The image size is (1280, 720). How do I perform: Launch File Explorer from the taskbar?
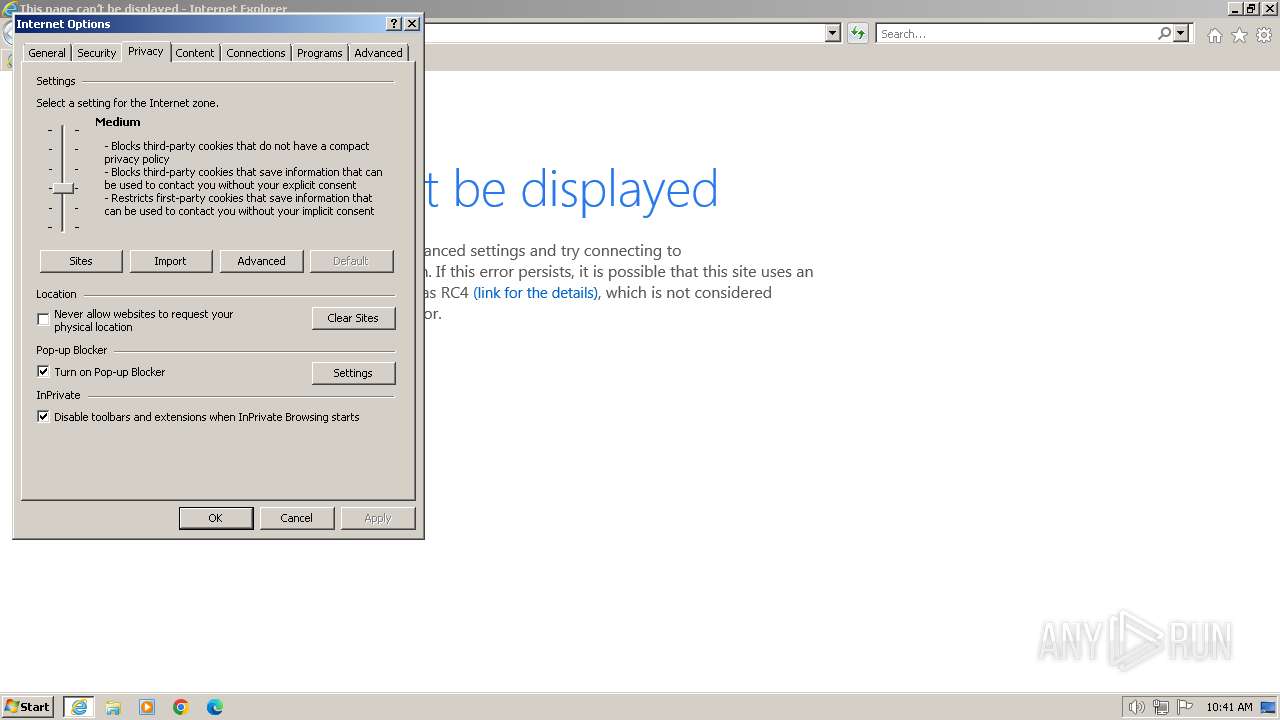point(113,707)
